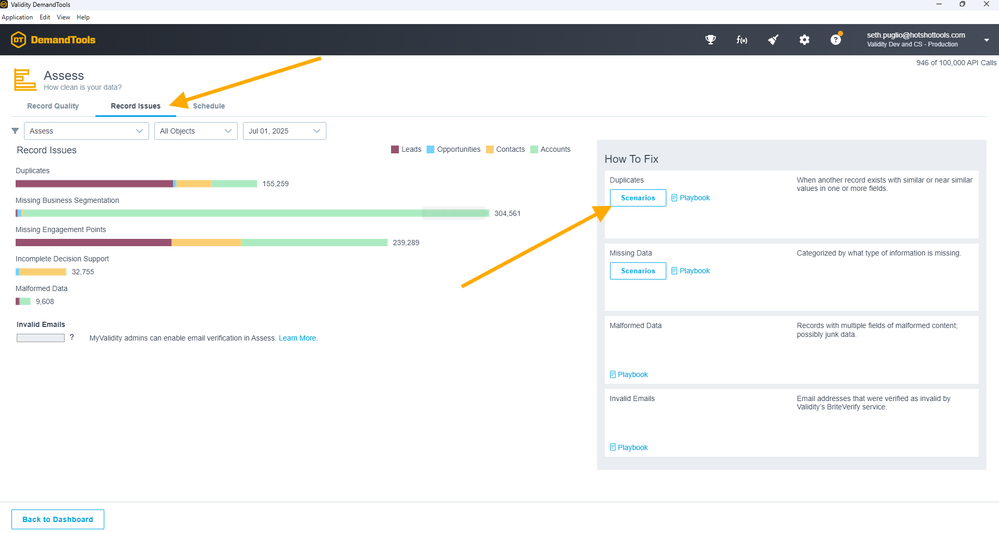Screen dimensions: 999x533
Task: Expand the user account dropdown arrow
Action: click(986, 39)
